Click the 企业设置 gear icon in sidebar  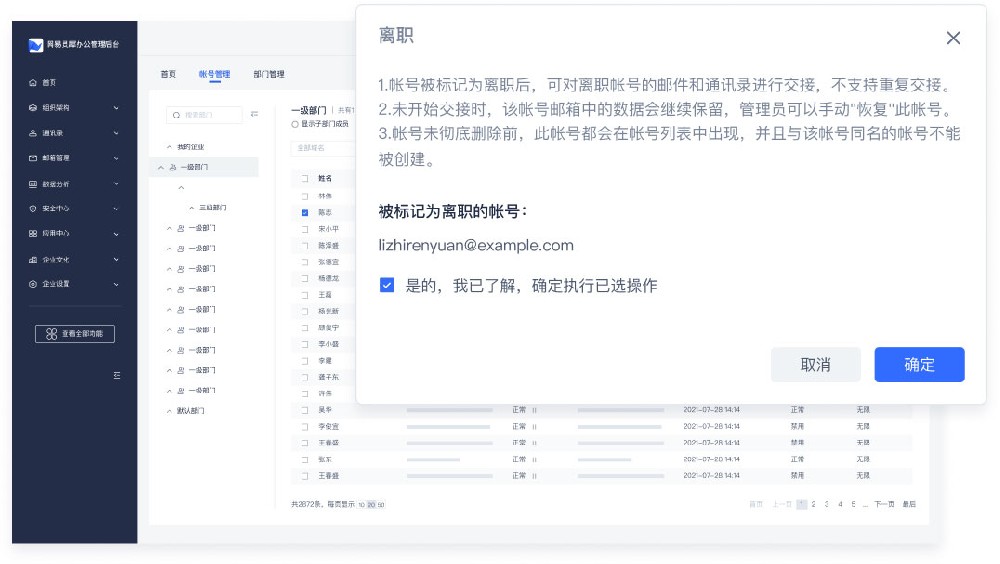pos(33,284)
